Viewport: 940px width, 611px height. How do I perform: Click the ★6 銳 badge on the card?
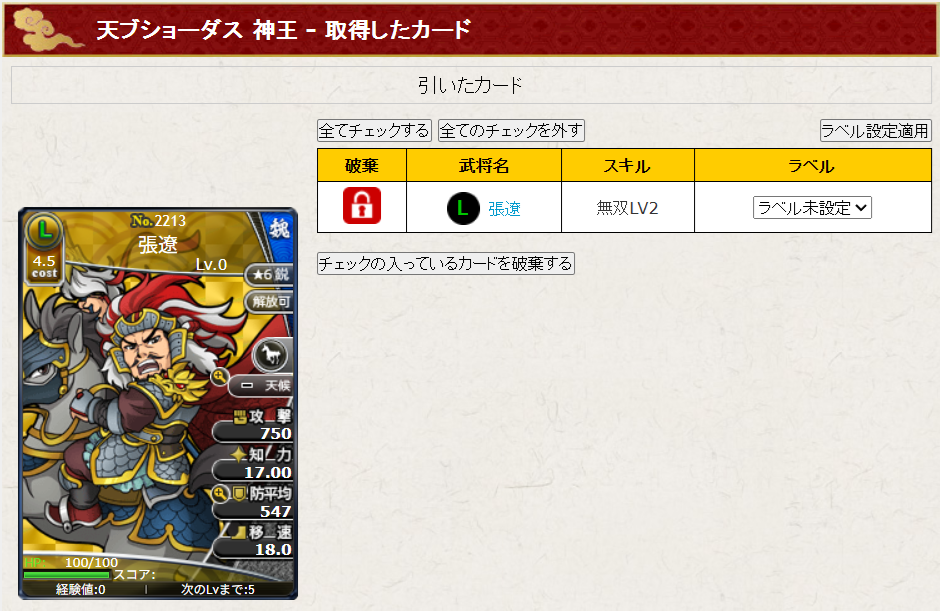point(270,275)
